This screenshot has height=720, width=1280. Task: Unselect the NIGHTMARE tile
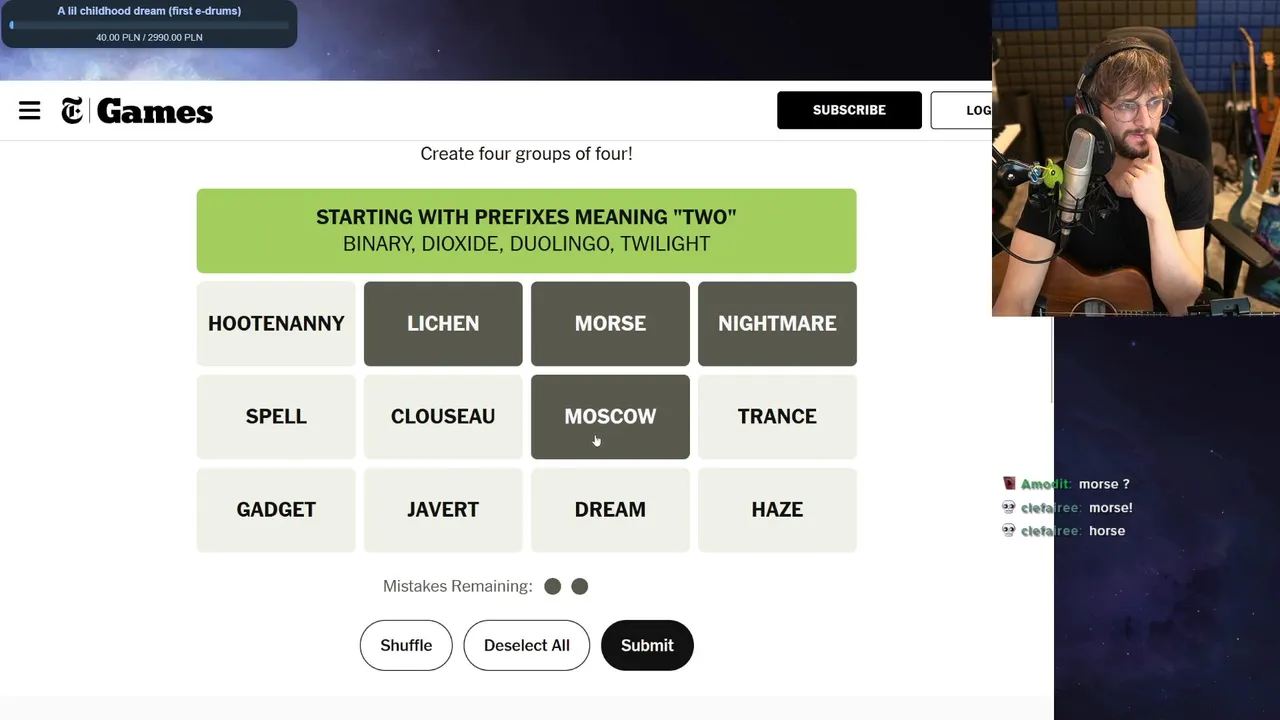[777, 324]
